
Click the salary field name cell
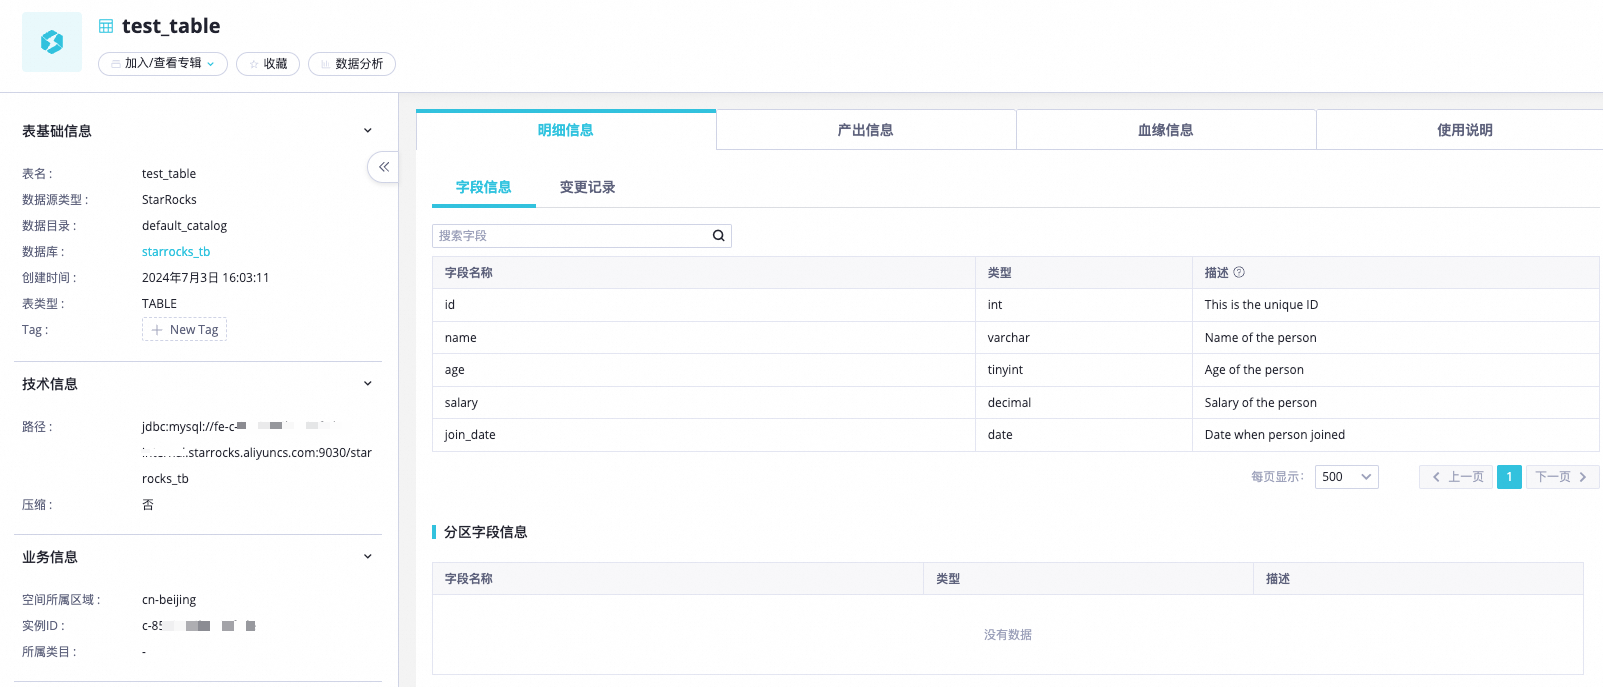704,403
